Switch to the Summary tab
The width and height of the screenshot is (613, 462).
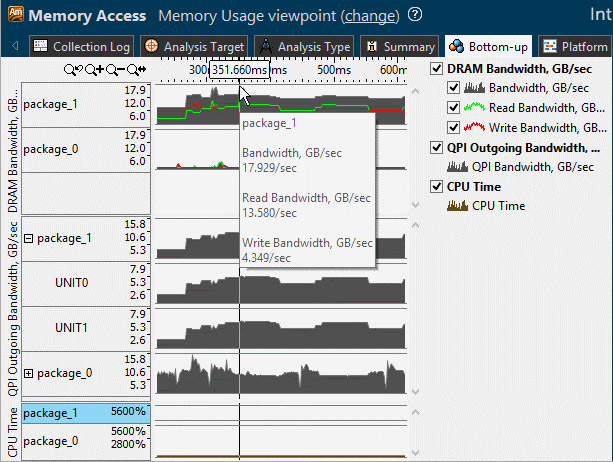400,46
